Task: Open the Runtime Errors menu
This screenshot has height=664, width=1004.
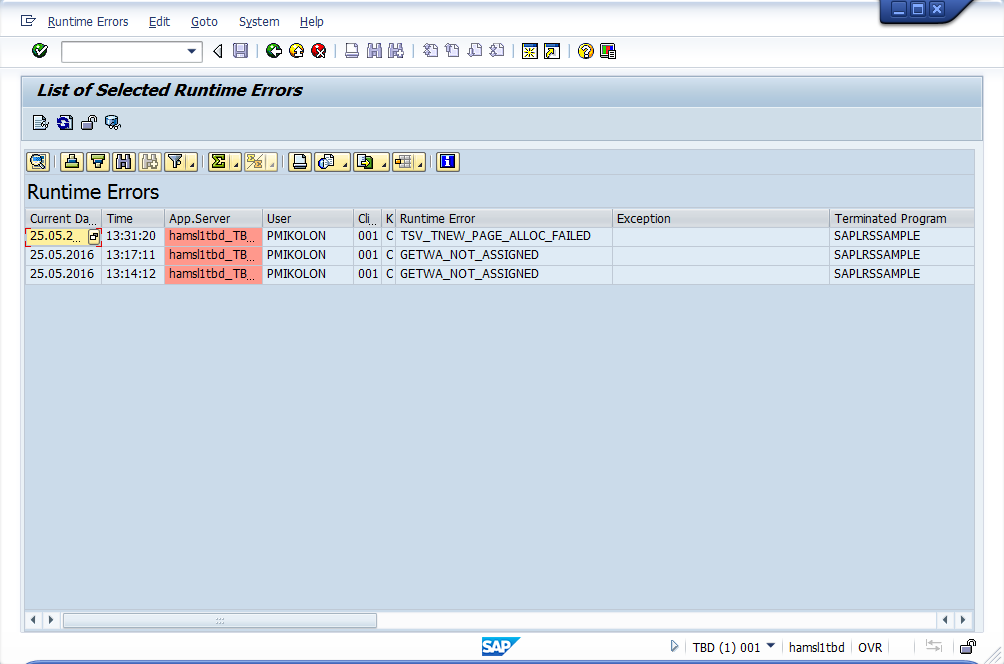Action: tap(88, 21)
